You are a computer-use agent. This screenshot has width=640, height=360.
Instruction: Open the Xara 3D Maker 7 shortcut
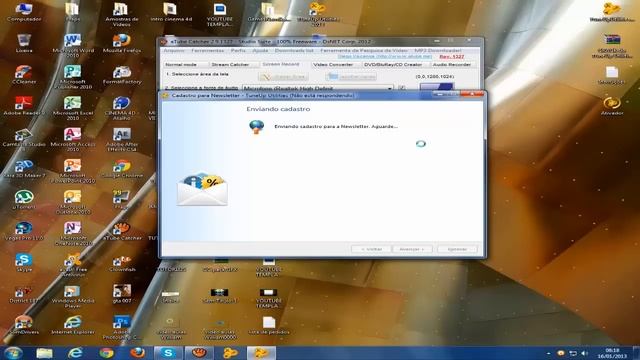(x=24, y=169)
